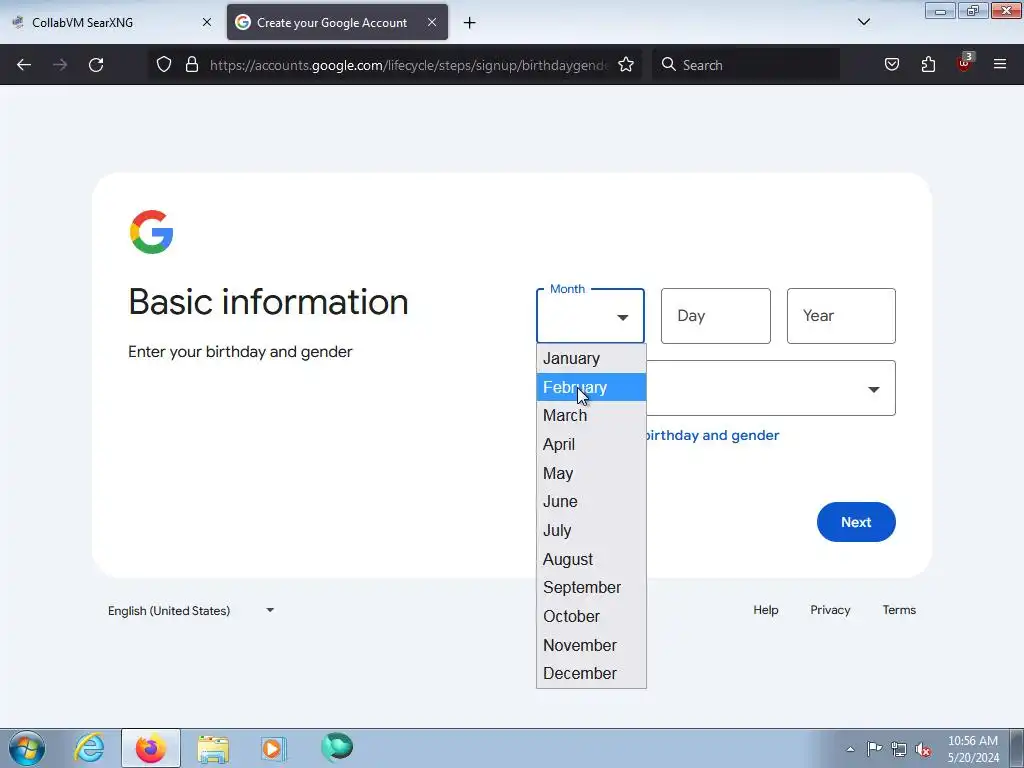
Task: Open the Firefox hamburger menu
Action: pos(1000,64)
